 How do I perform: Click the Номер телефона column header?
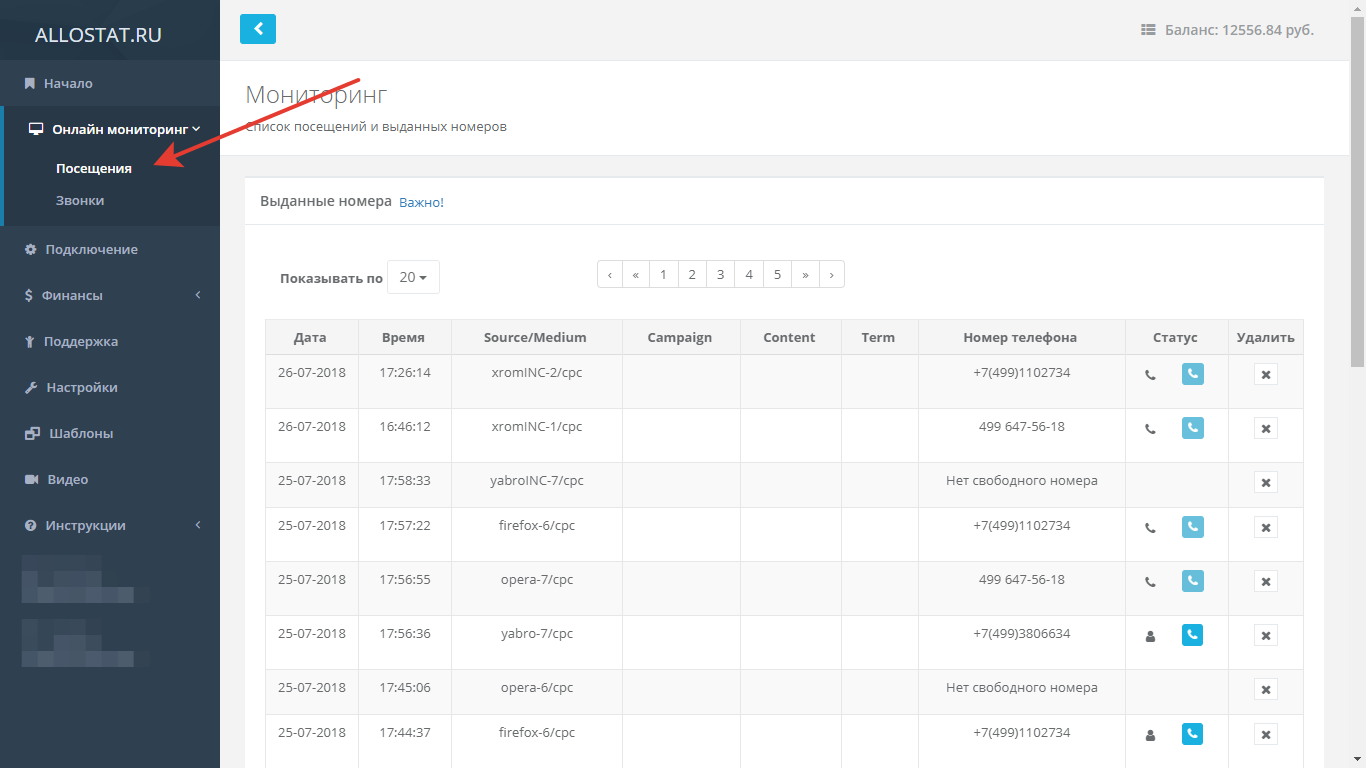coord(1020,337)
